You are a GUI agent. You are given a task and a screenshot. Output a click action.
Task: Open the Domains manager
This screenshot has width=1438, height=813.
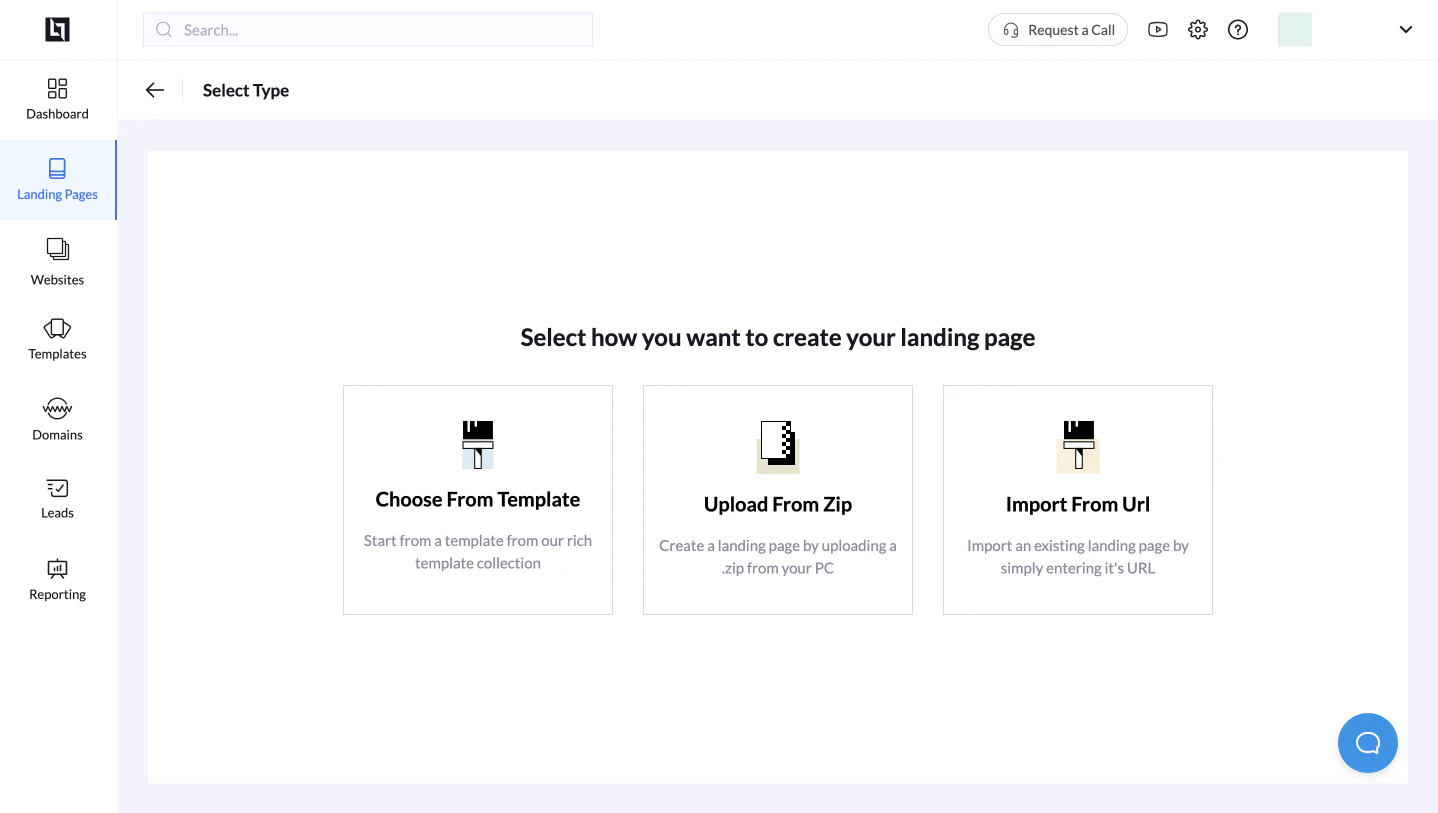tap(57, 418)
